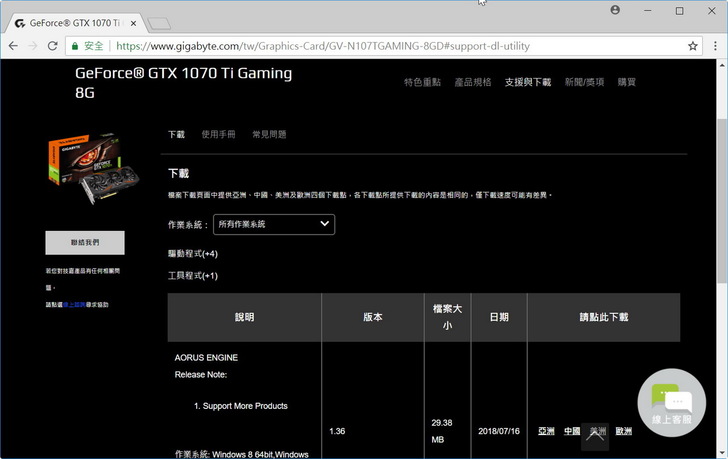
Task: Click the Release Note: label
Action: 201,375
